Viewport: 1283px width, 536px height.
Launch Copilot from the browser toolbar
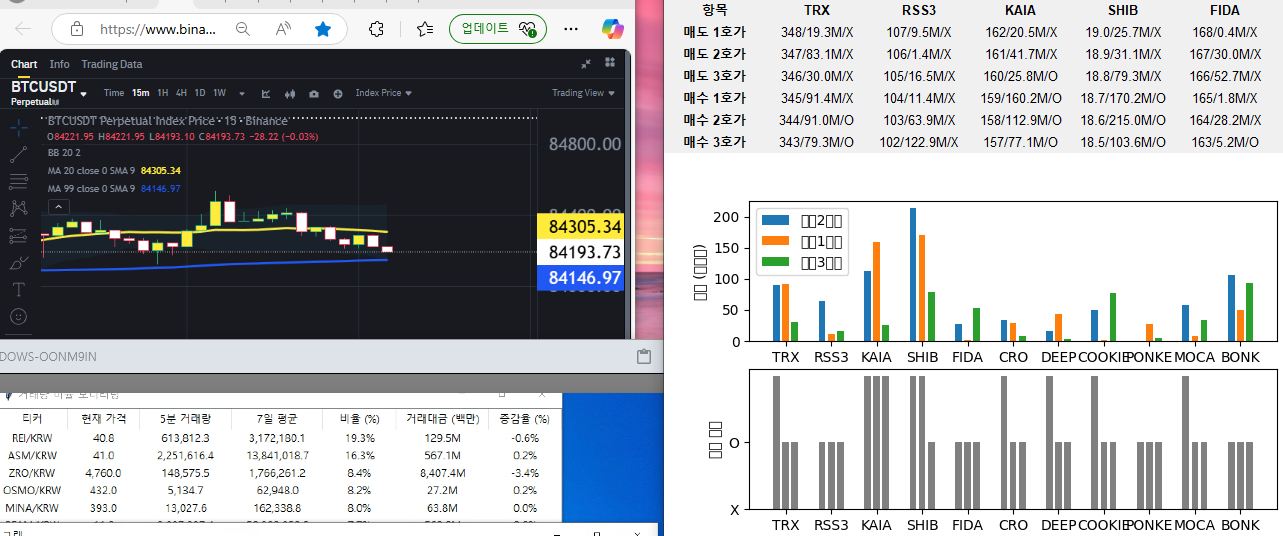613,29
